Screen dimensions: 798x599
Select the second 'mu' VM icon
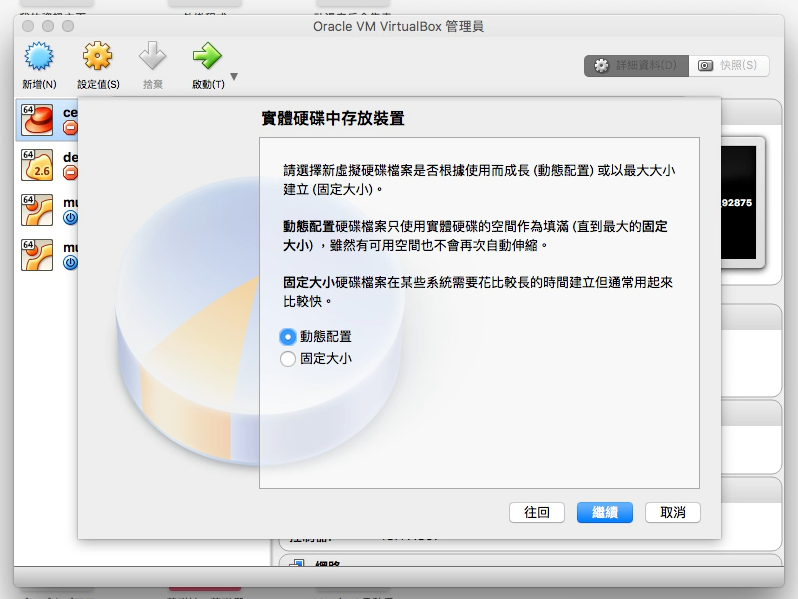37,254
